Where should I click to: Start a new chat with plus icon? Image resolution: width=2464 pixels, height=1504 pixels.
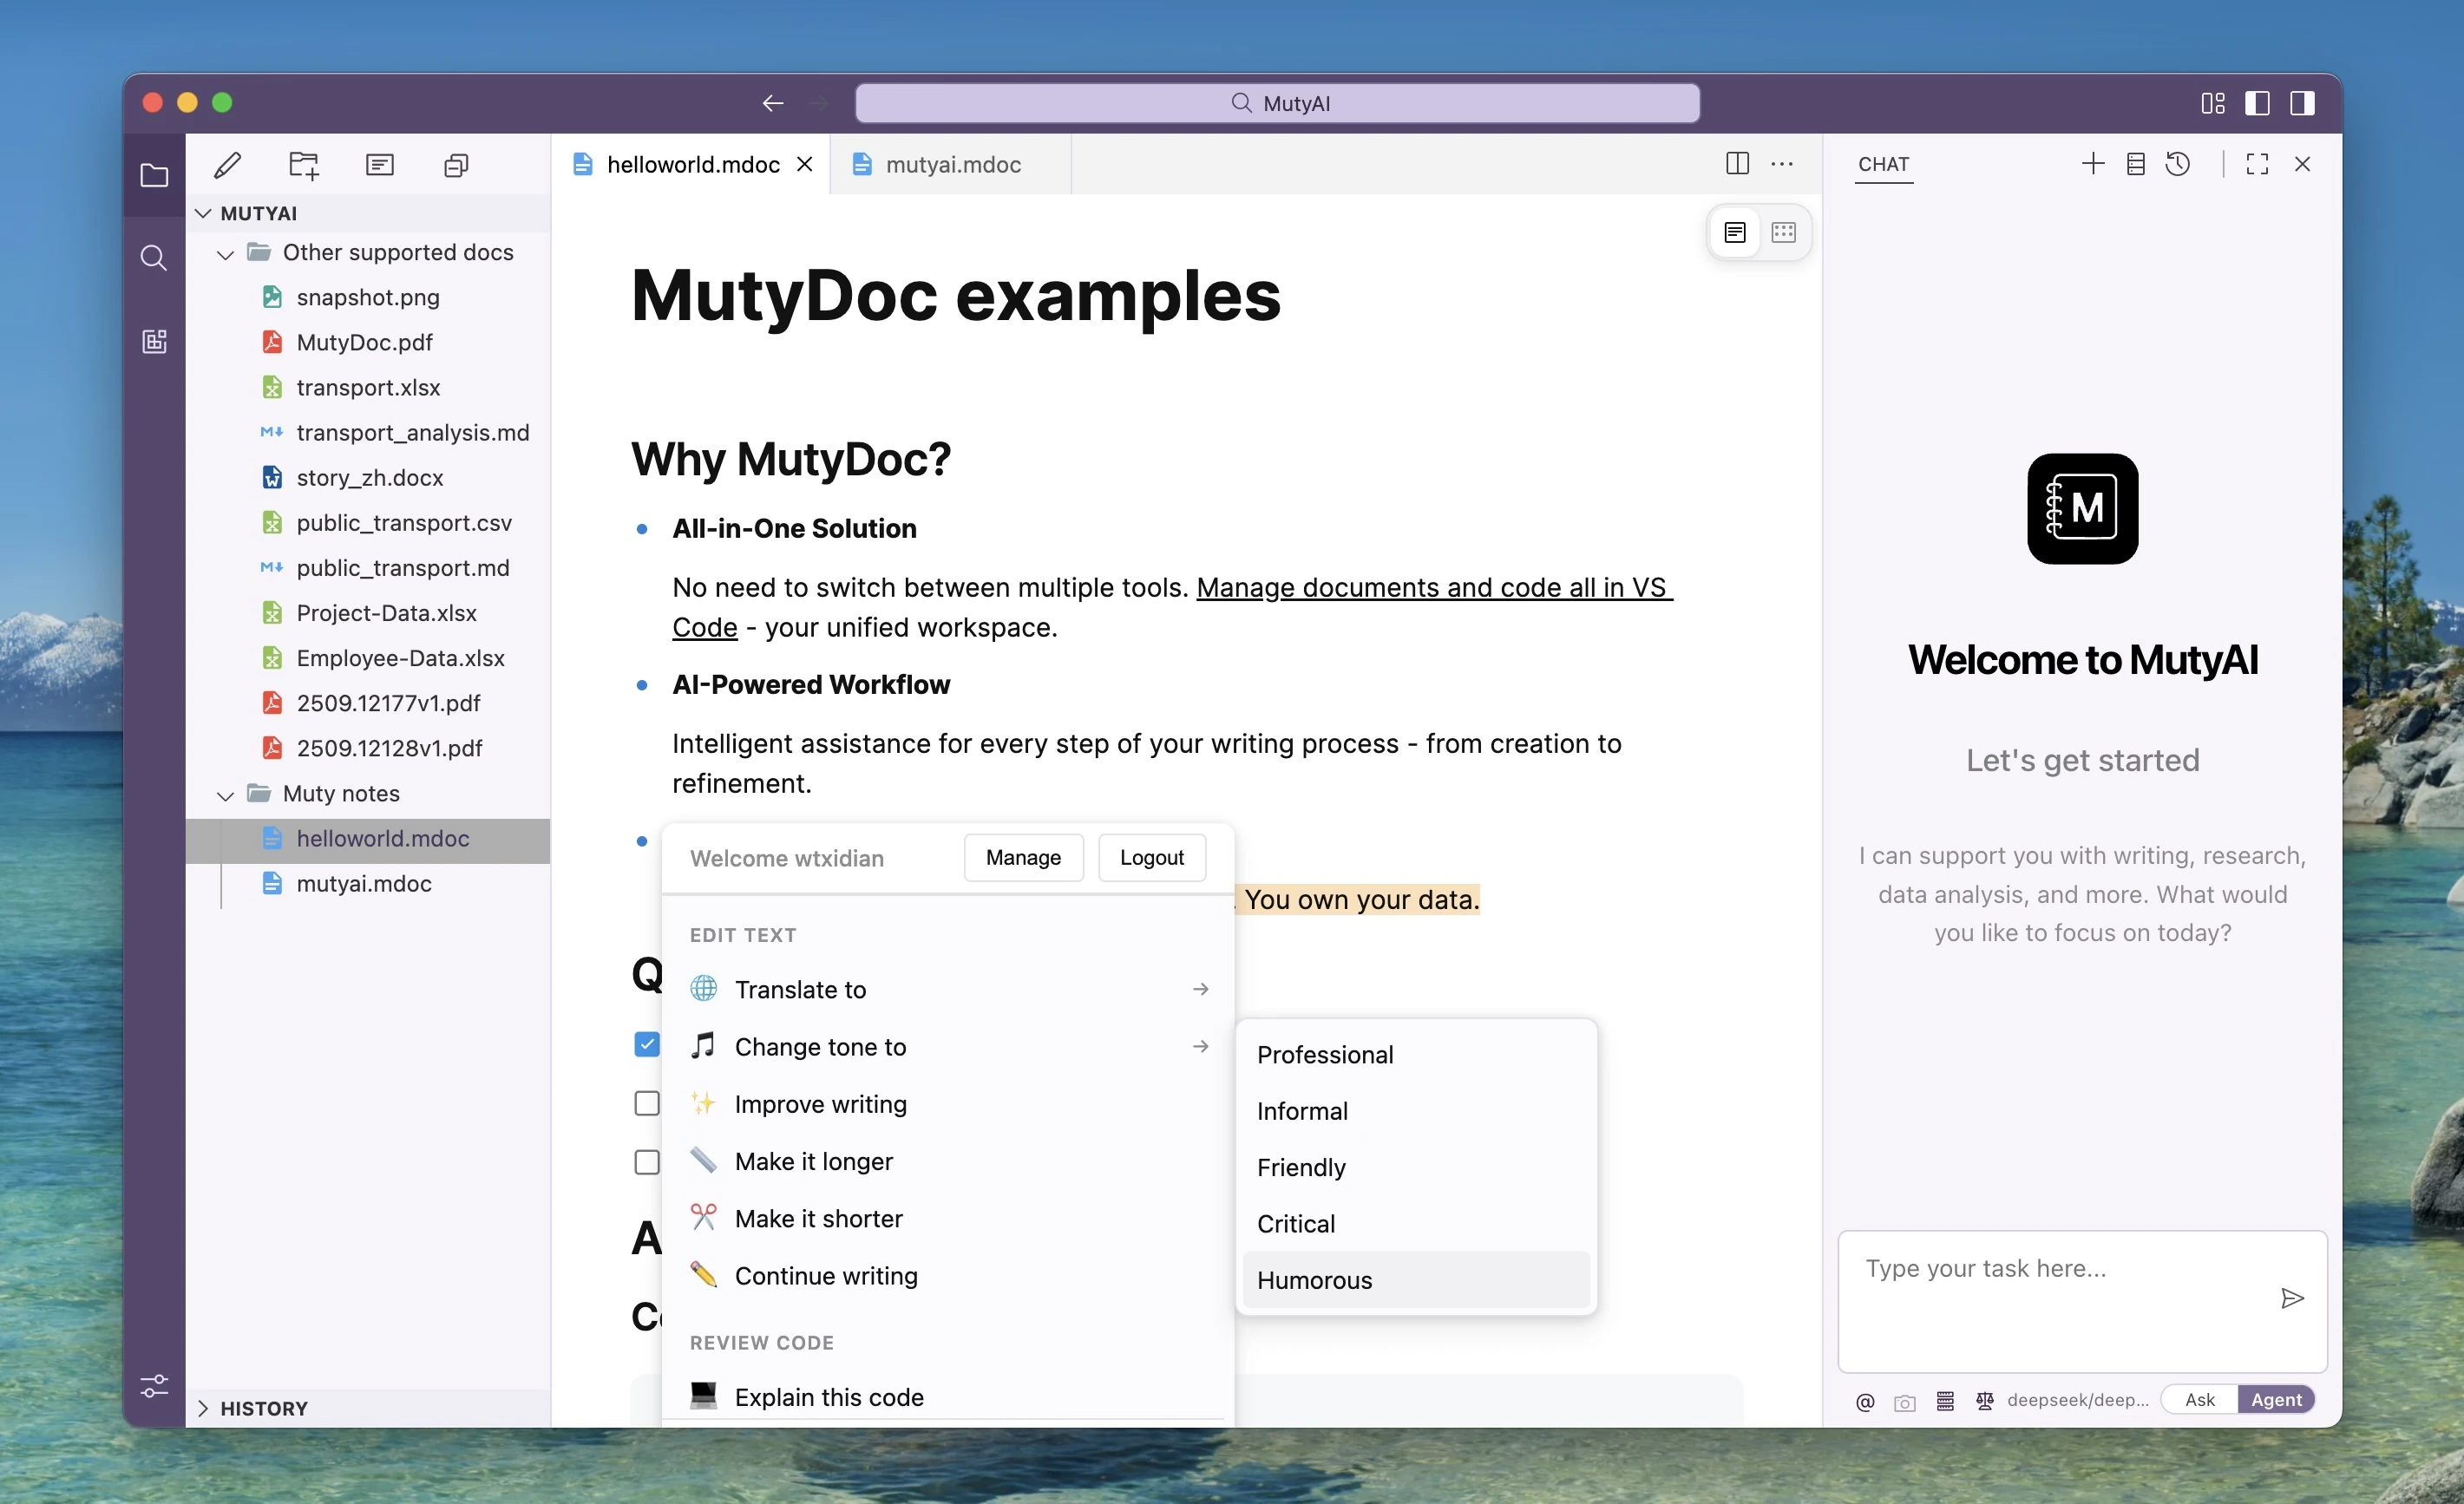coord(2092,164)
